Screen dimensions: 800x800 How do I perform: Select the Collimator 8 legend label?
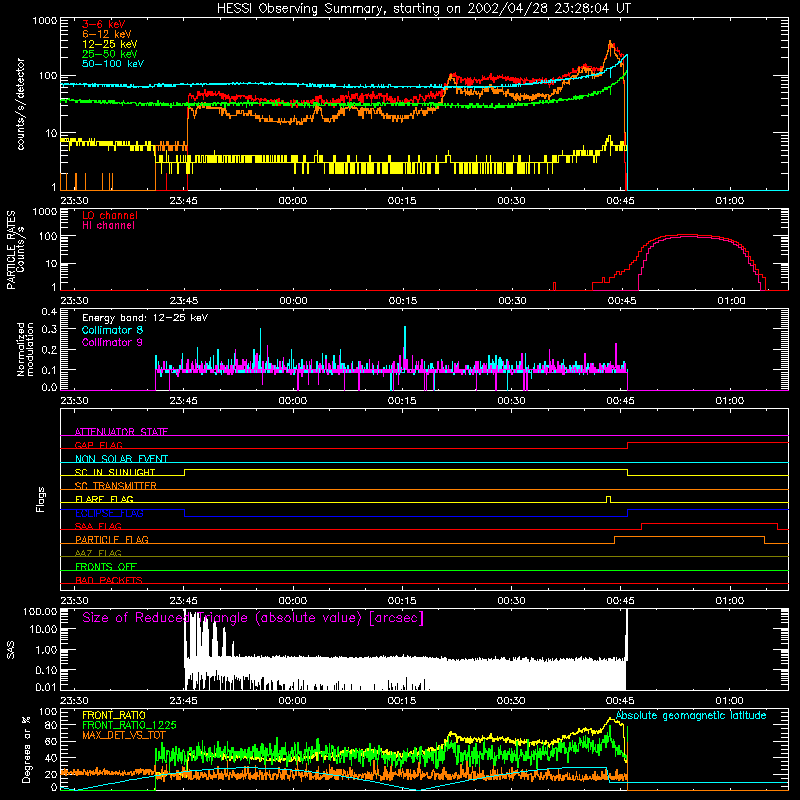pos(112,330)
